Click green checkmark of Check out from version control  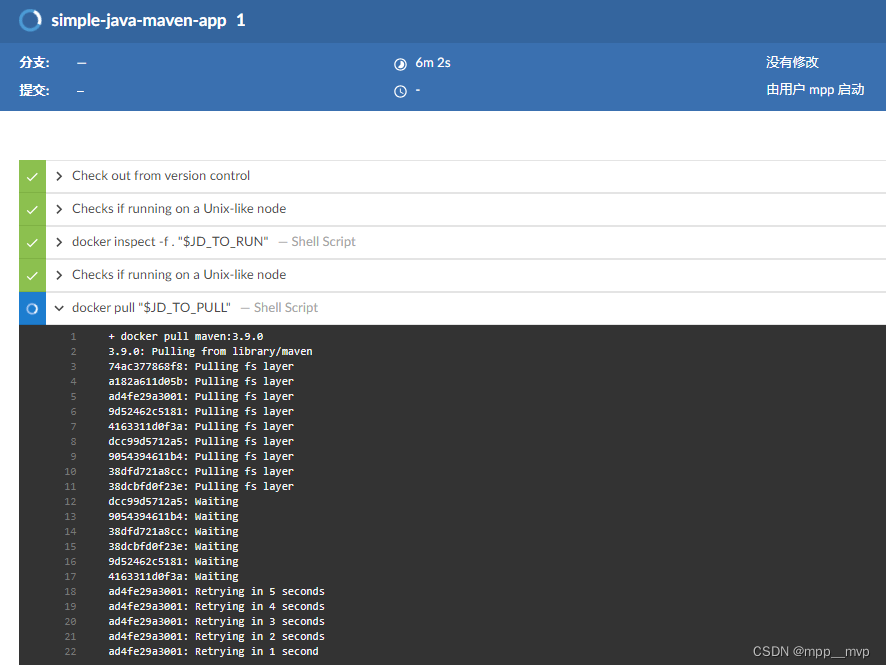pyautogui.click(x=32, y=176)
